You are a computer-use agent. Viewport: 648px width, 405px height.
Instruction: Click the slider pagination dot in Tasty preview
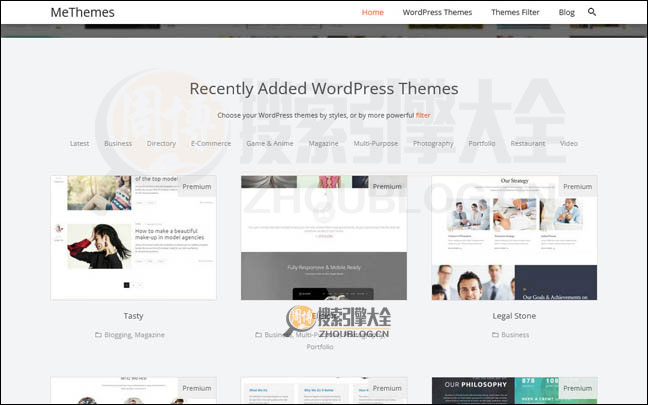click(x=127, y=285)
